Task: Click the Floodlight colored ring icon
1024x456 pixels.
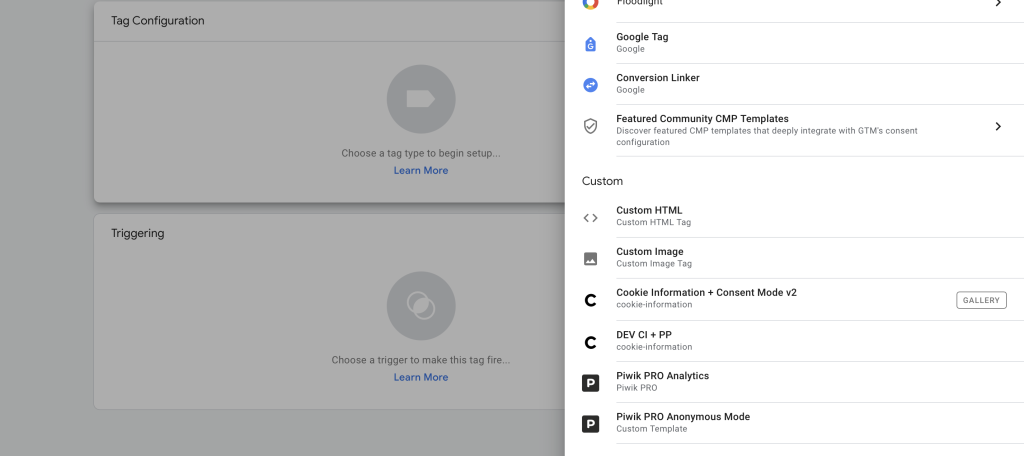Action: pos(590,3)
